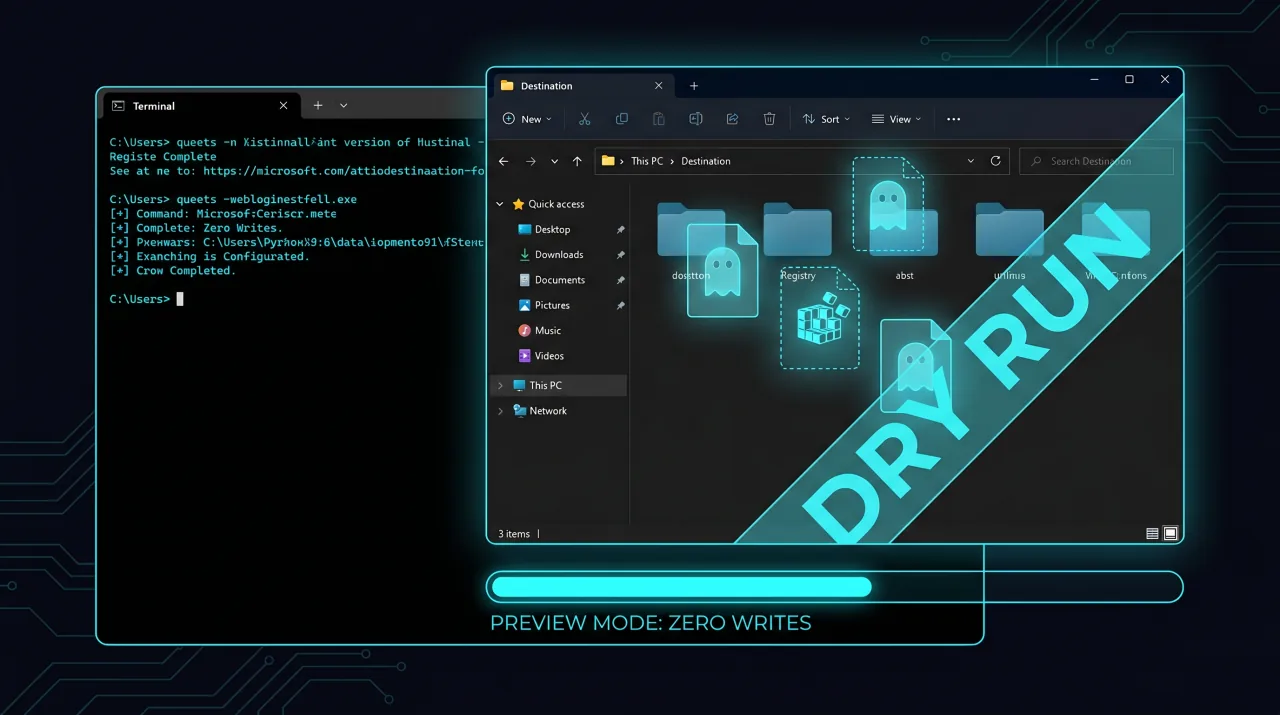Switch to details view icon in status bar
1280x715 pixels.
(x=1152, y=533)
